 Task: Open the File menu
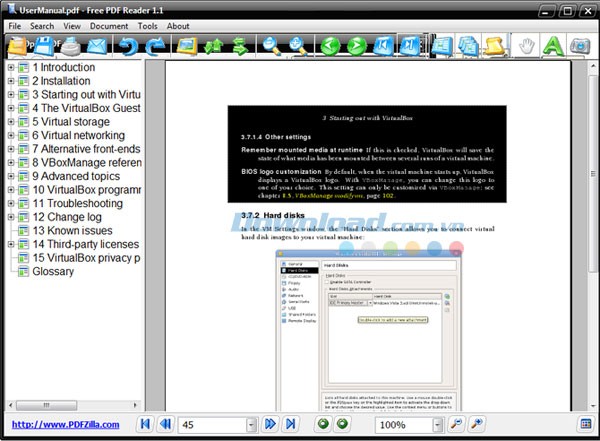pyautogui.click(x=15, y=26)
